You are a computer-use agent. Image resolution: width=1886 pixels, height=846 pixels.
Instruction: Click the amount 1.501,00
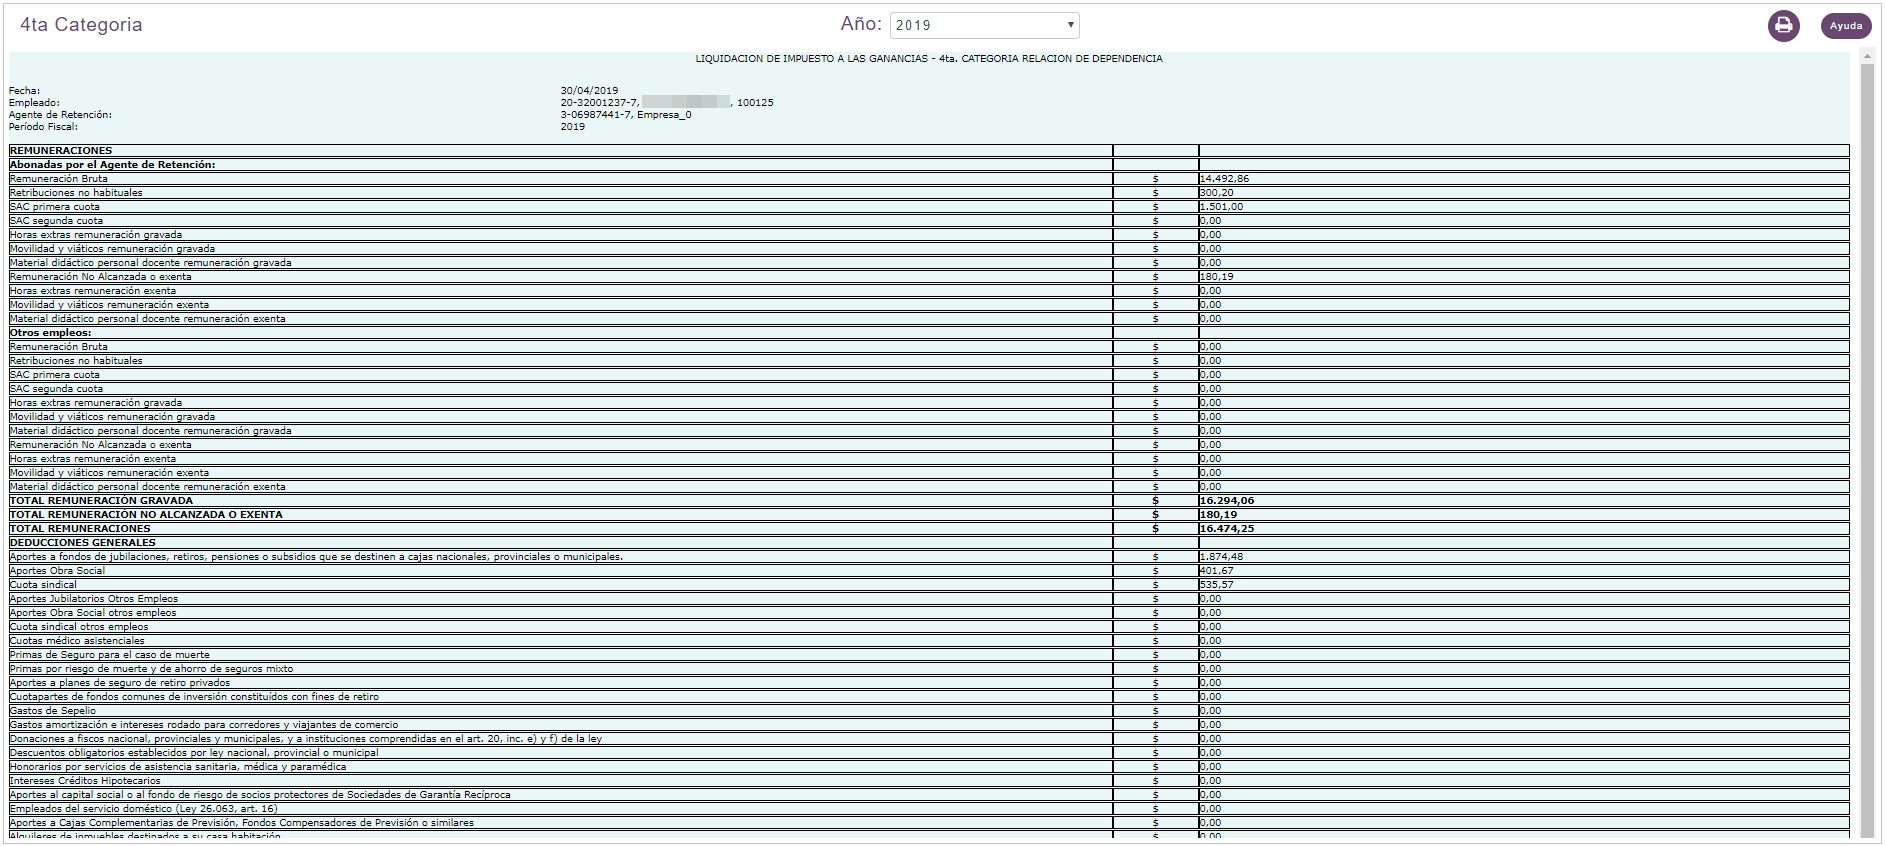(x=1221, y=207)
